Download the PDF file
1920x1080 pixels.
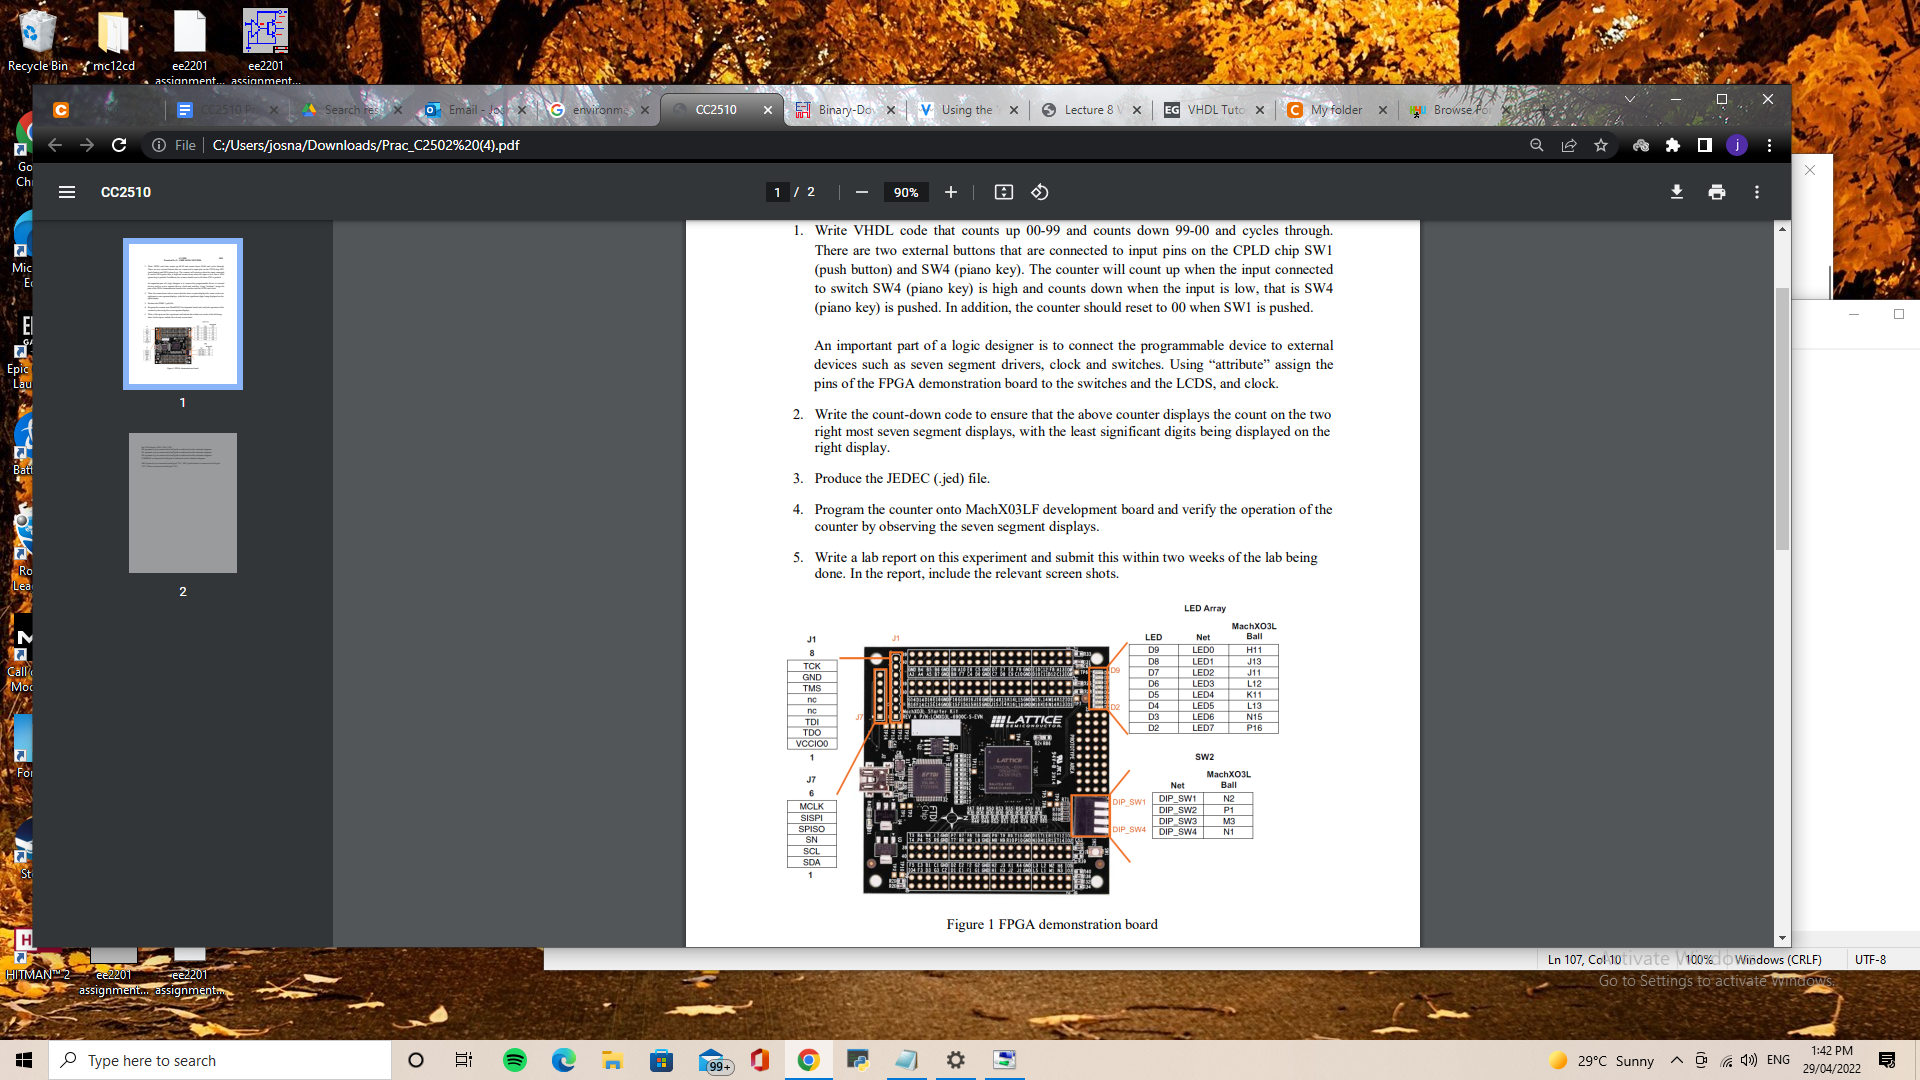point(1677,192)
